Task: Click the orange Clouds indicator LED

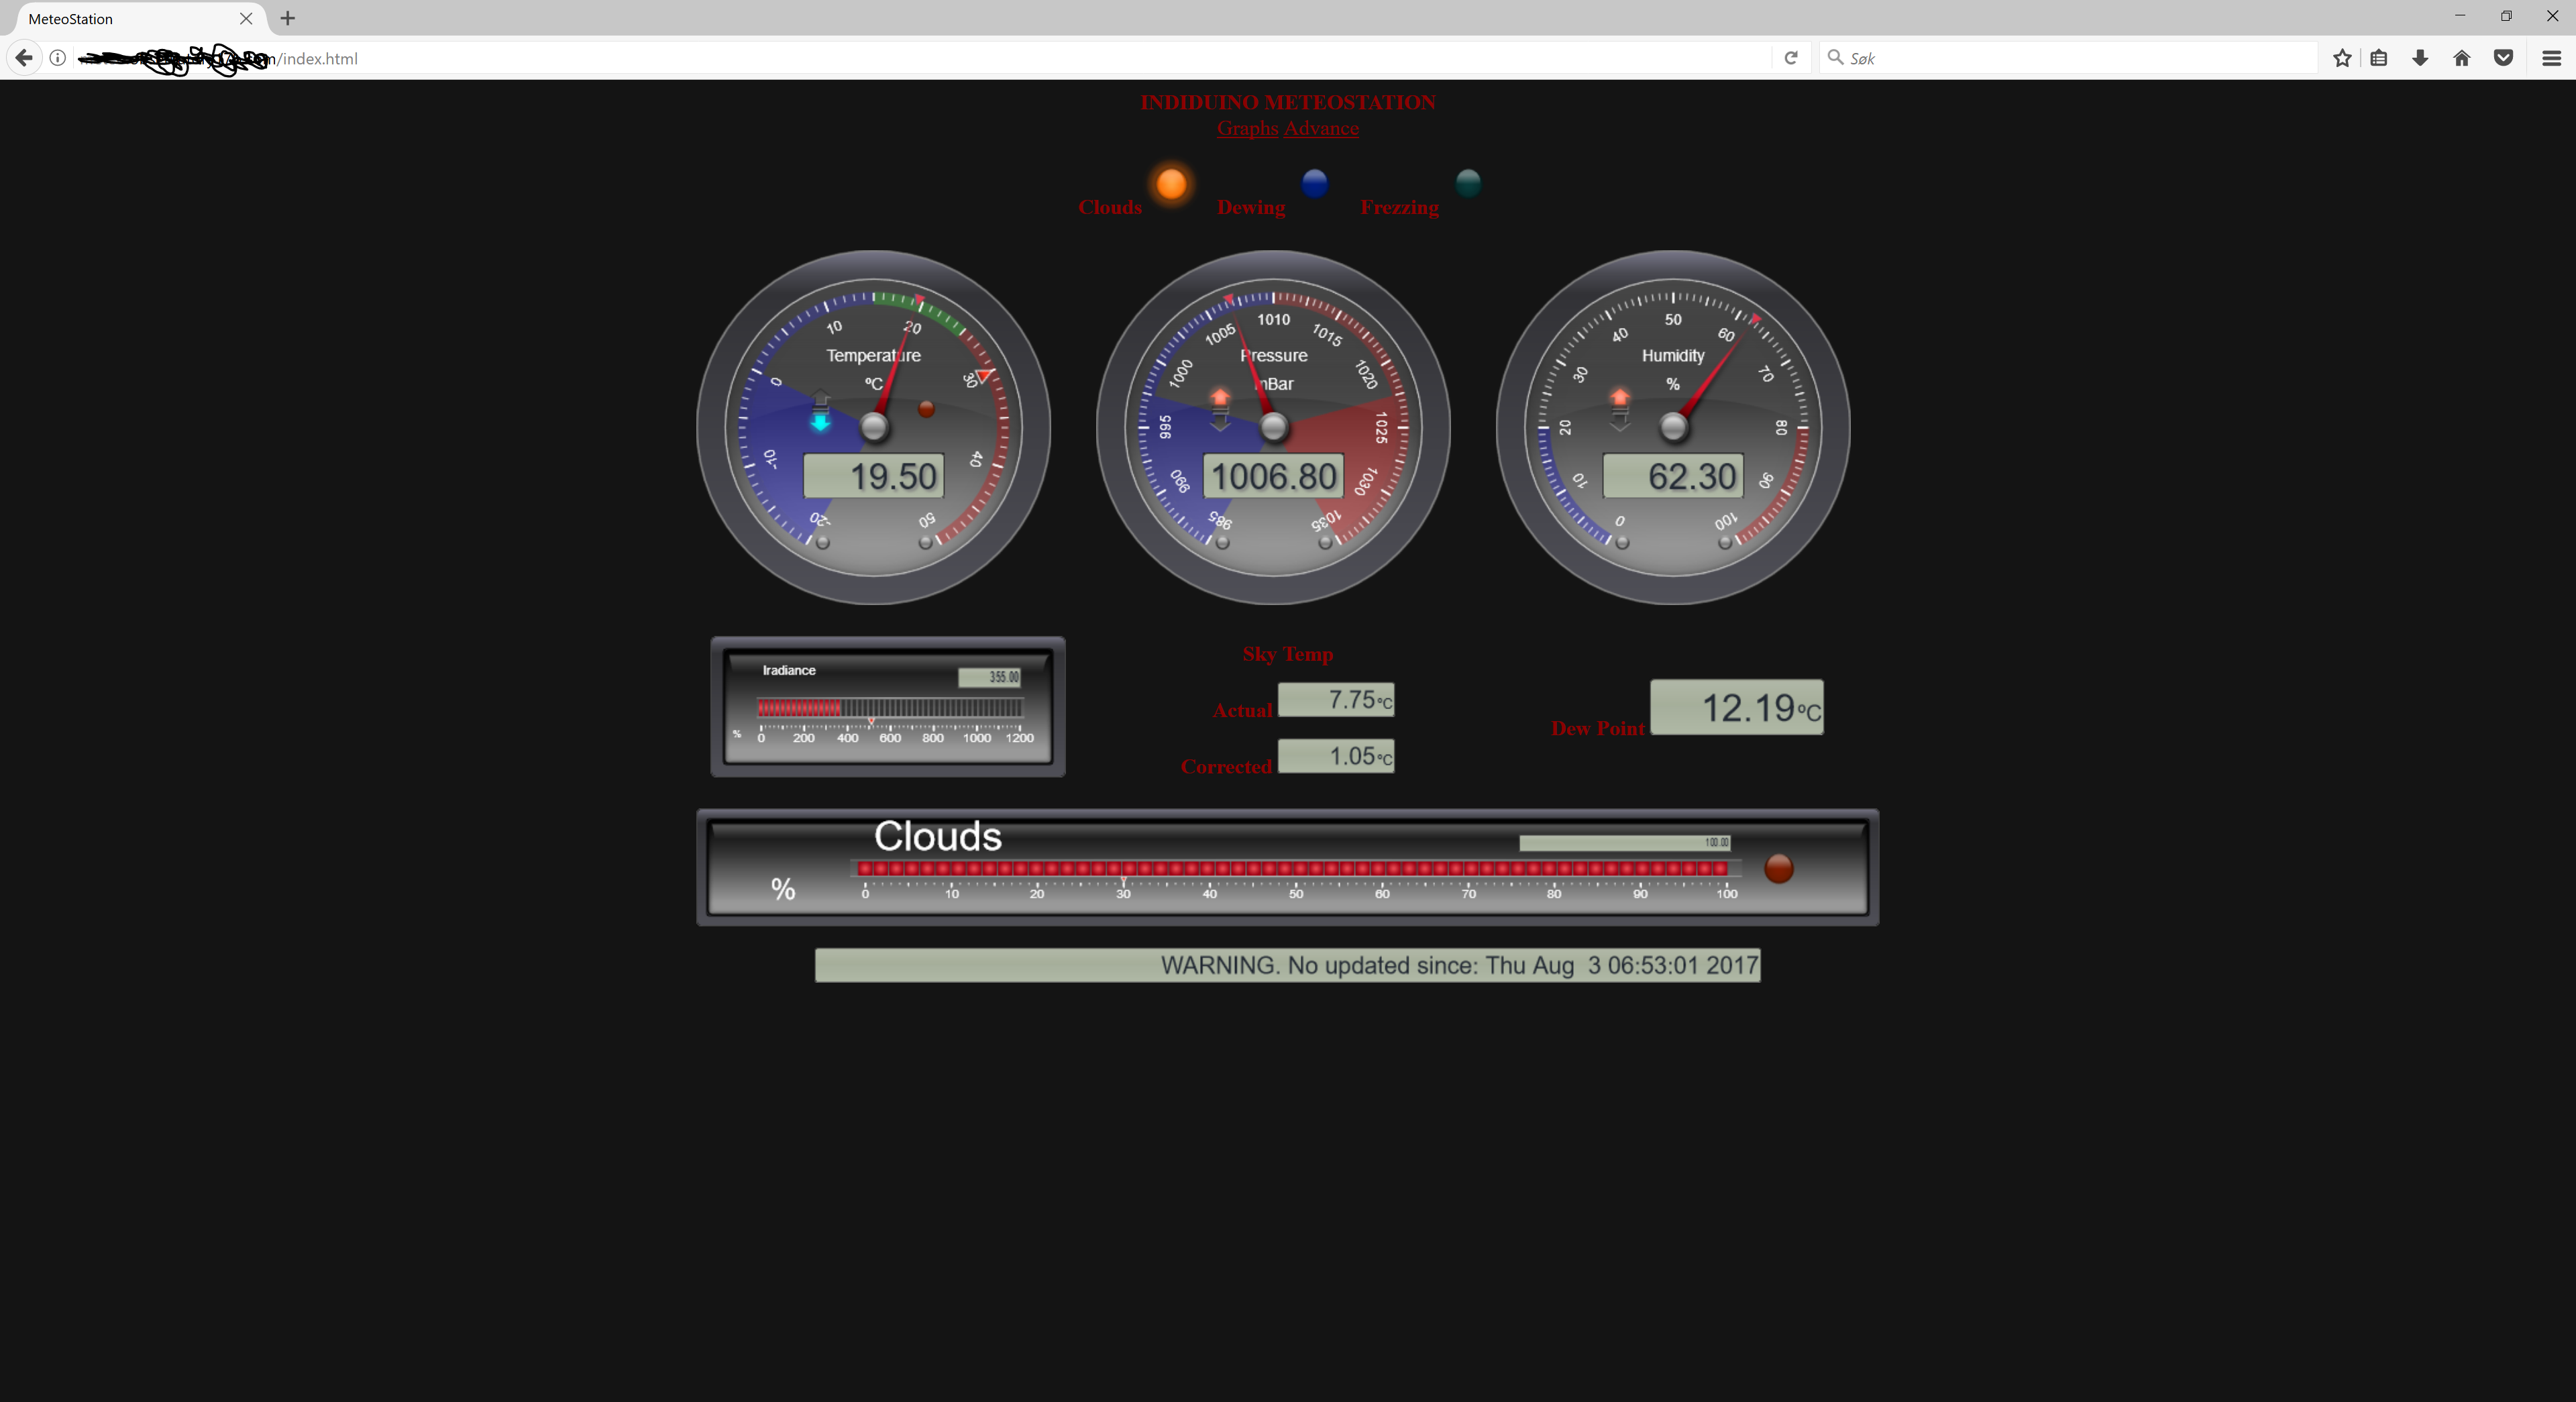Action: click(1171, 184)
